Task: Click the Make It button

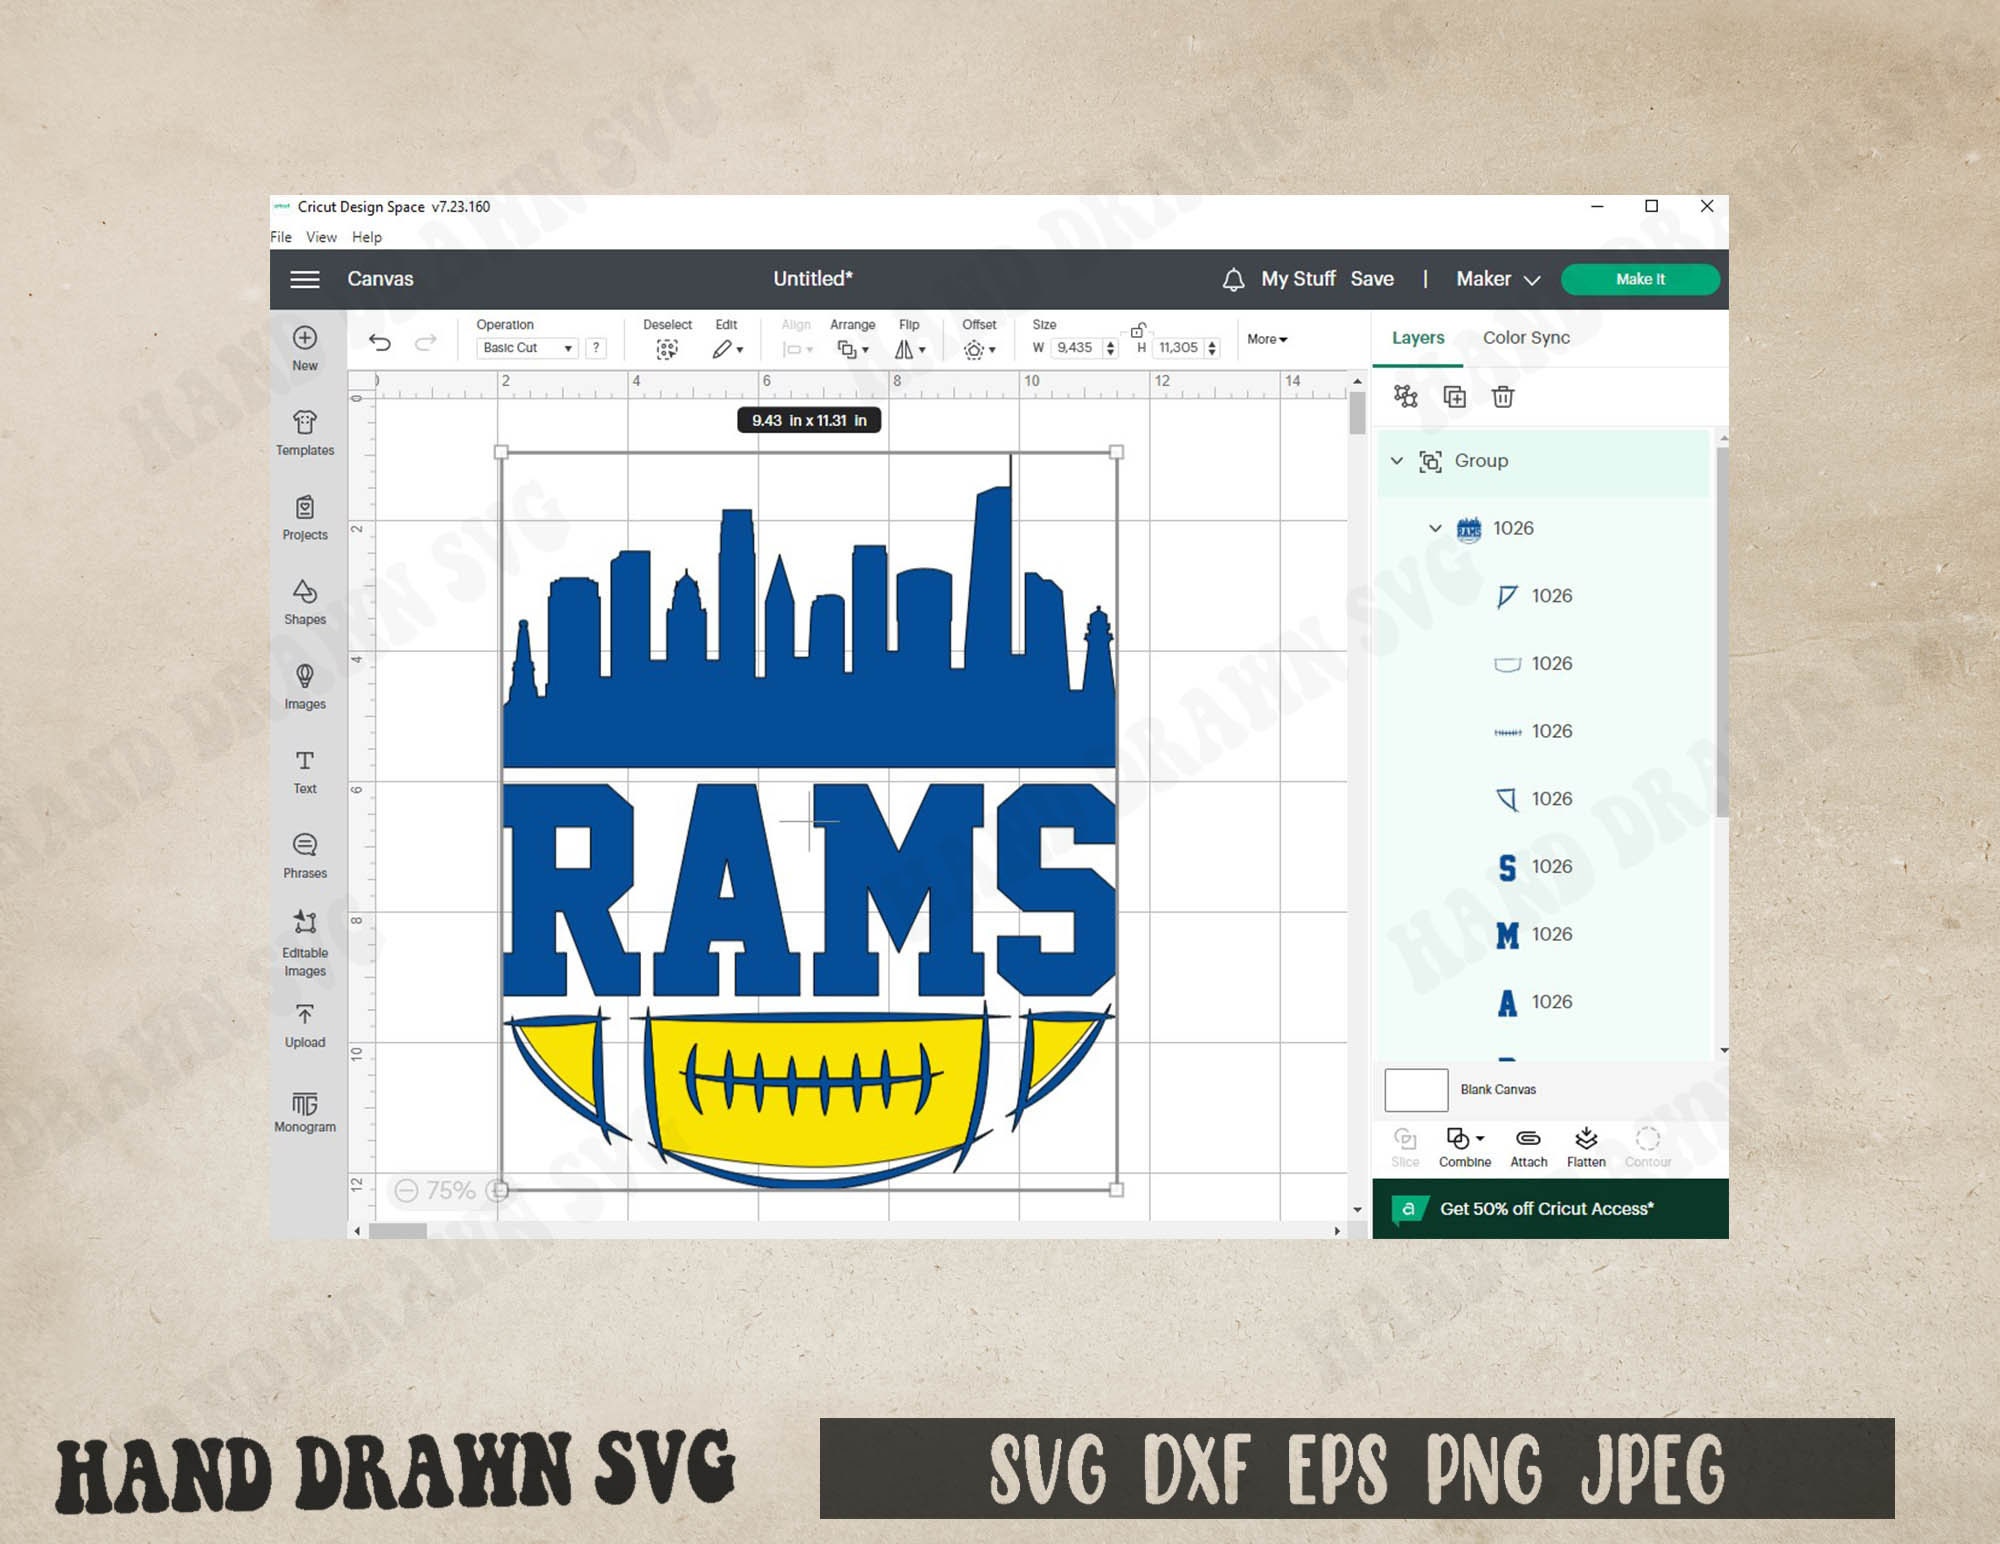Action: (1639, 279)
